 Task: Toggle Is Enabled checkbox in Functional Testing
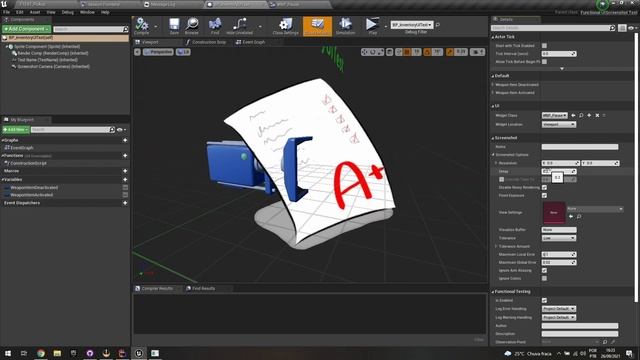(544, 300)
